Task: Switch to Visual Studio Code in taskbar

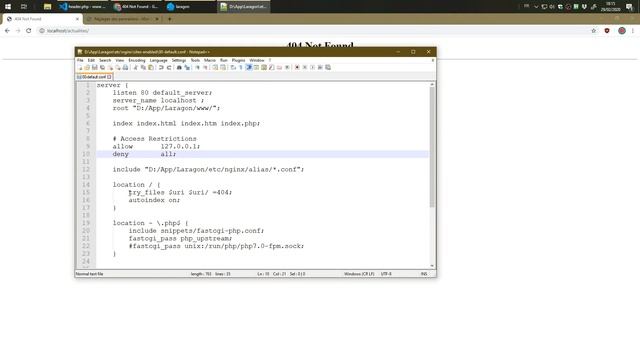Action: point(83,7)
